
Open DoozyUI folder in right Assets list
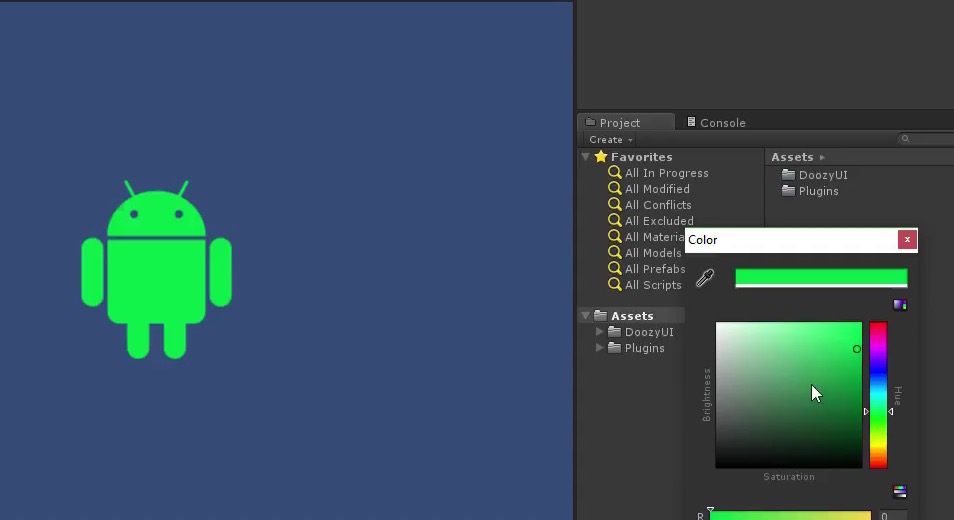click(815, 175)
